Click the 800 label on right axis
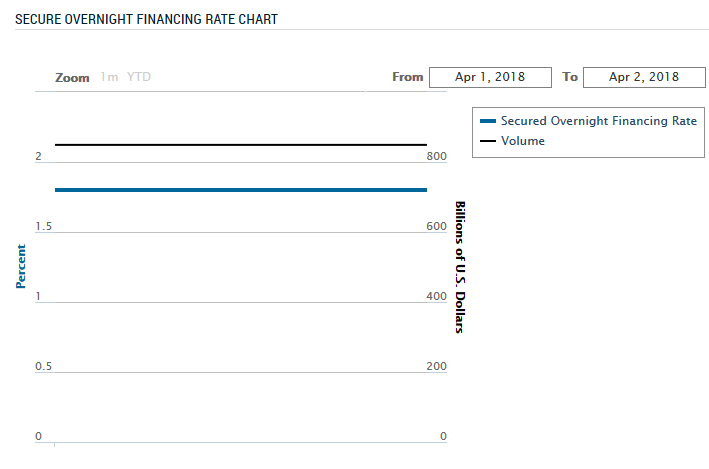The image size is (709, 469). [x=436, y=157]
